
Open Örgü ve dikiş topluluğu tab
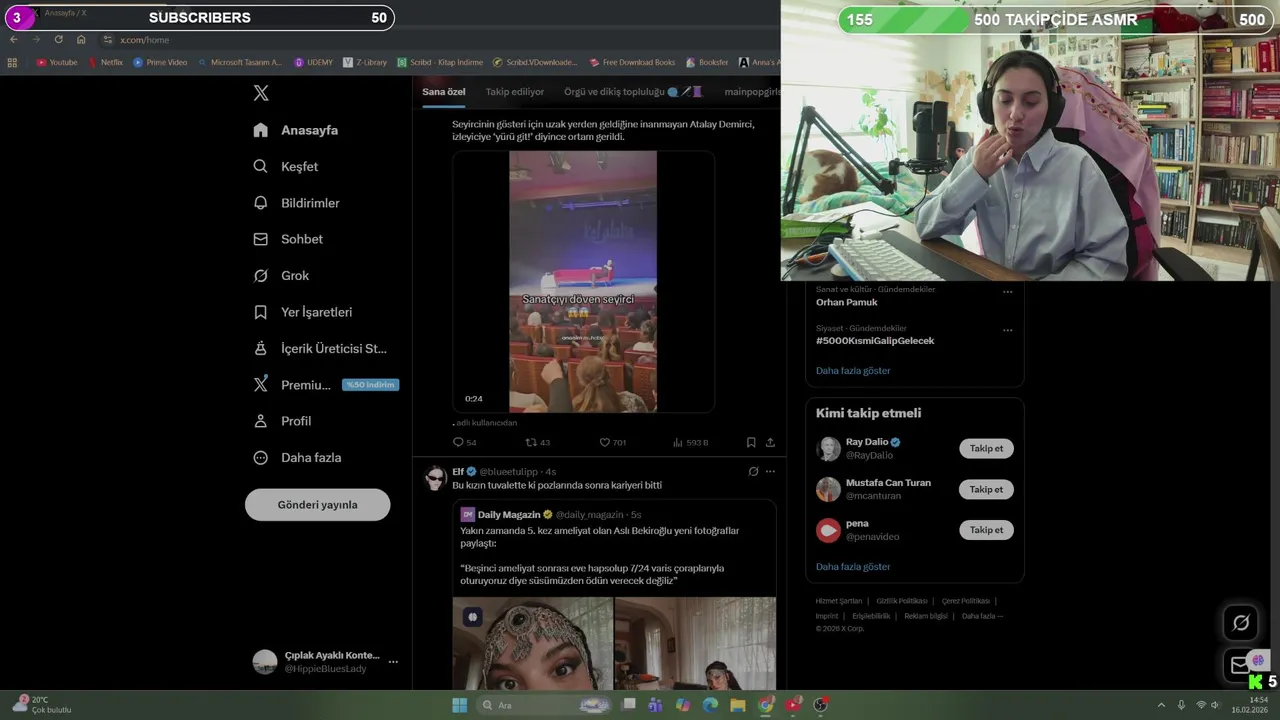[633, 92]
